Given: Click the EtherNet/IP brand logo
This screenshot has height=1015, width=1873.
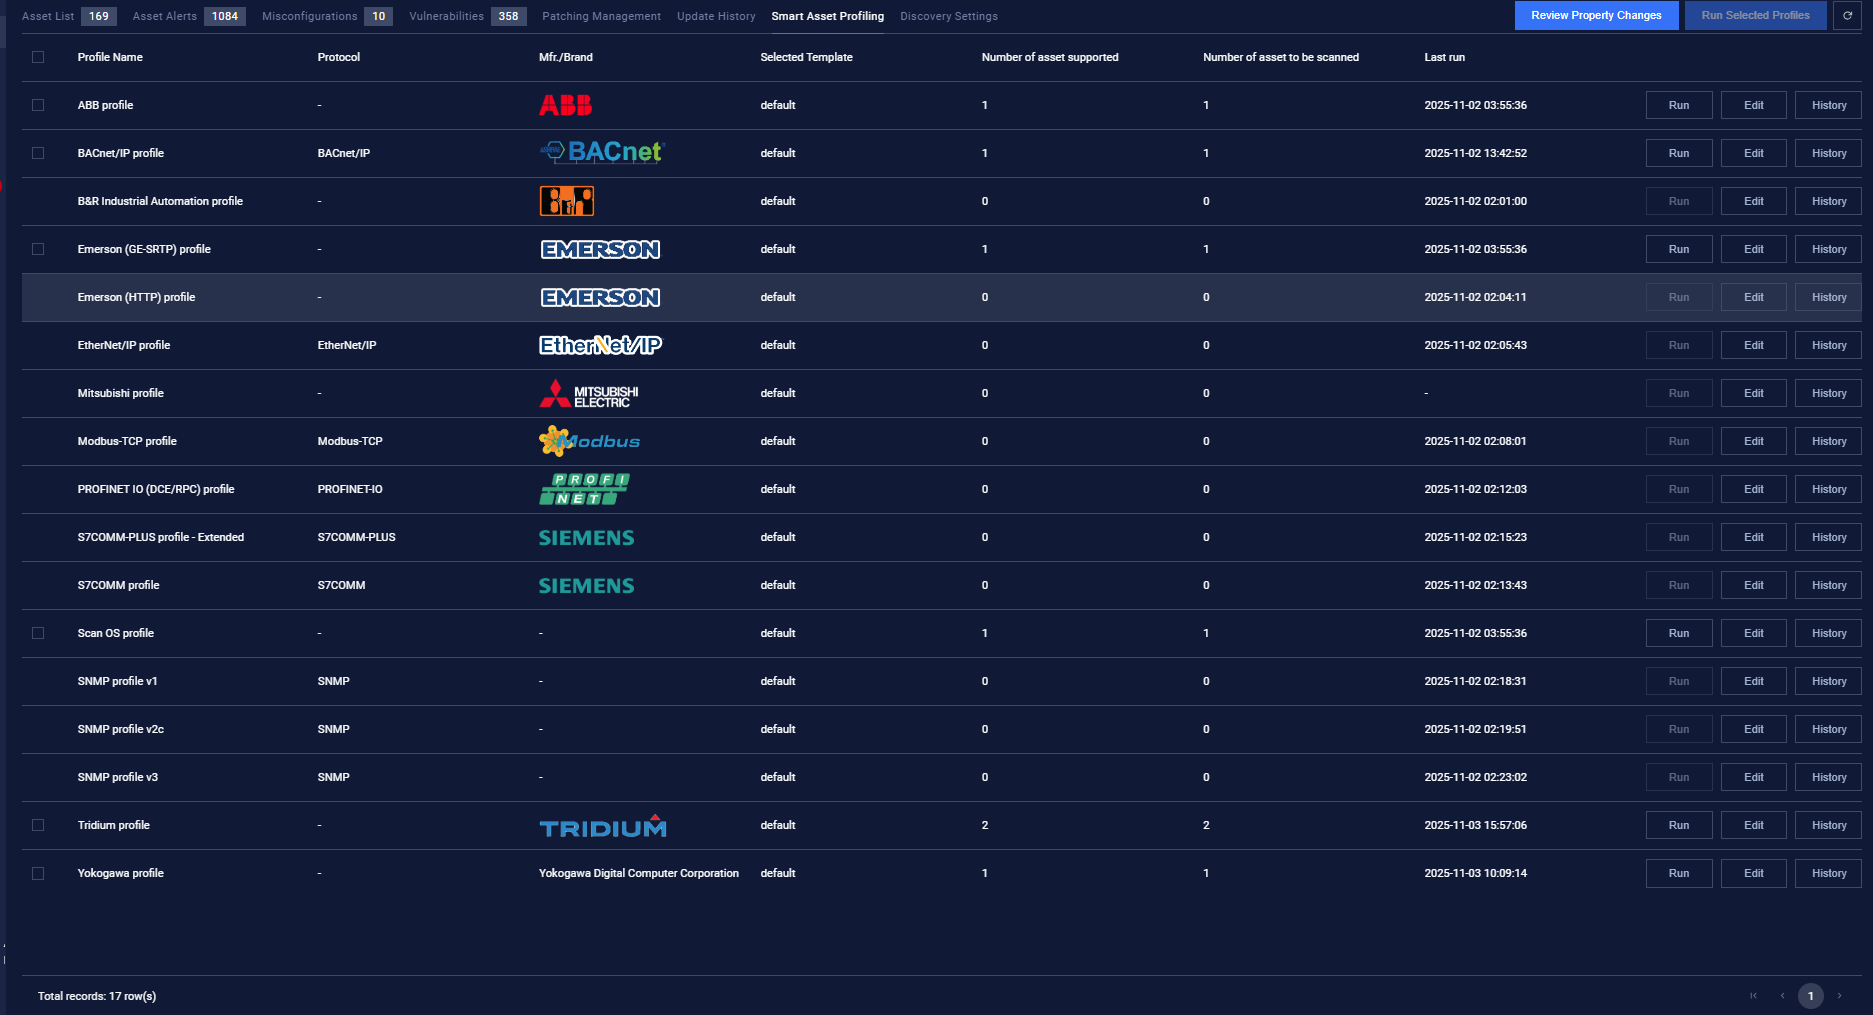Looking at the screenshot, I should pyautogui.click(x=600, y=345).
